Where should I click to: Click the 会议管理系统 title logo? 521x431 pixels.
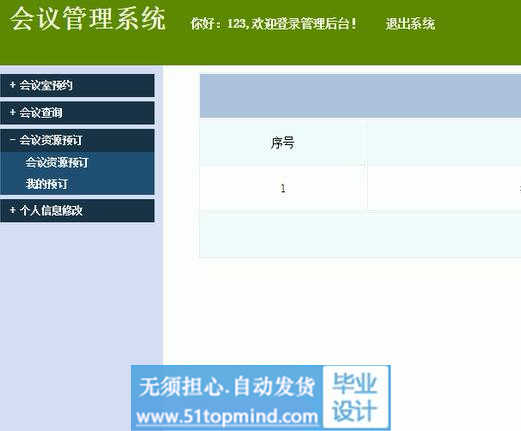click(x=88, y=19)
